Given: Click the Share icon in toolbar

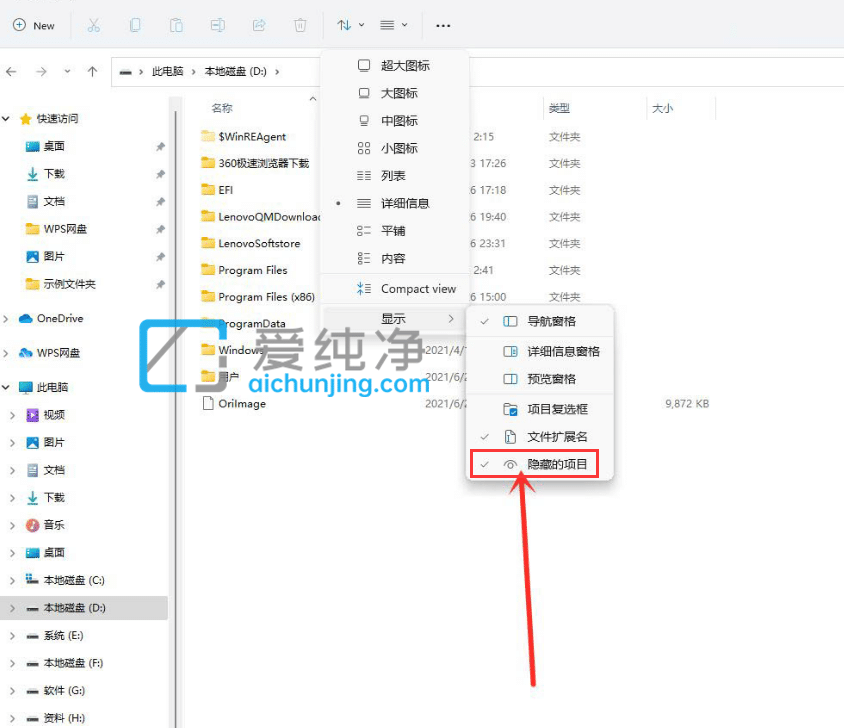Looking at the screenshot, I should pyautogui.click(x=259, y=25).
